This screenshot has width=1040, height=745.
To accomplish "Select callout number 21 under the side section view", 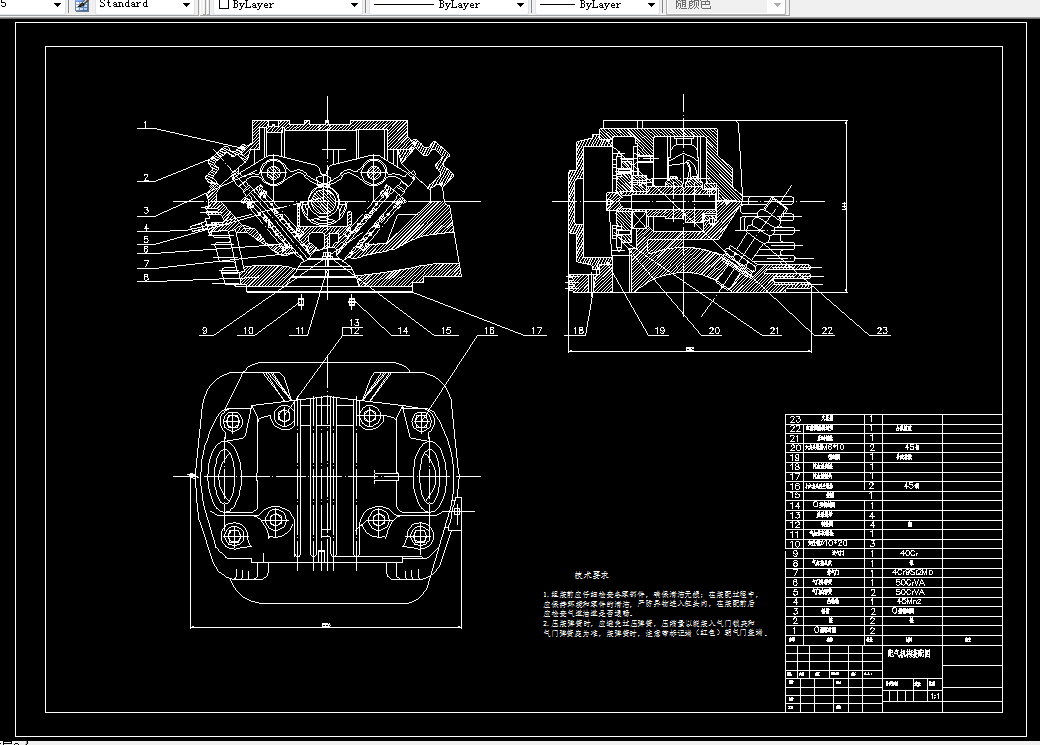I will (x=774, y=330).
